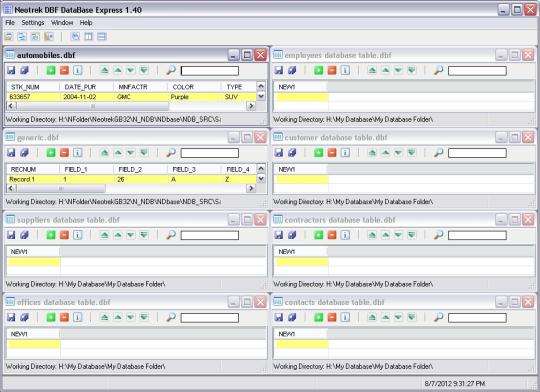Delete a record in generic.dbf with the red minus

click(x=64, y=153)
